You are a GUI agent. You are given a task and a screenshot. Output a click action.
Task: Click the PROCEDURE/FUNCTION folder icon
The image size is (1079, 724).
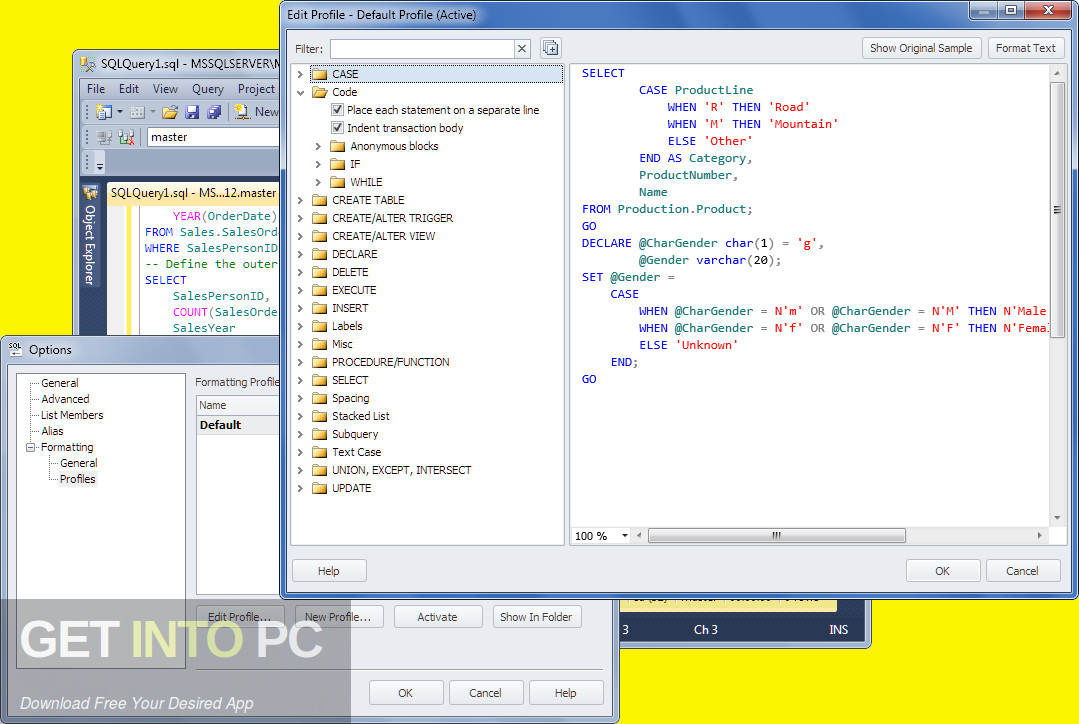319,362
